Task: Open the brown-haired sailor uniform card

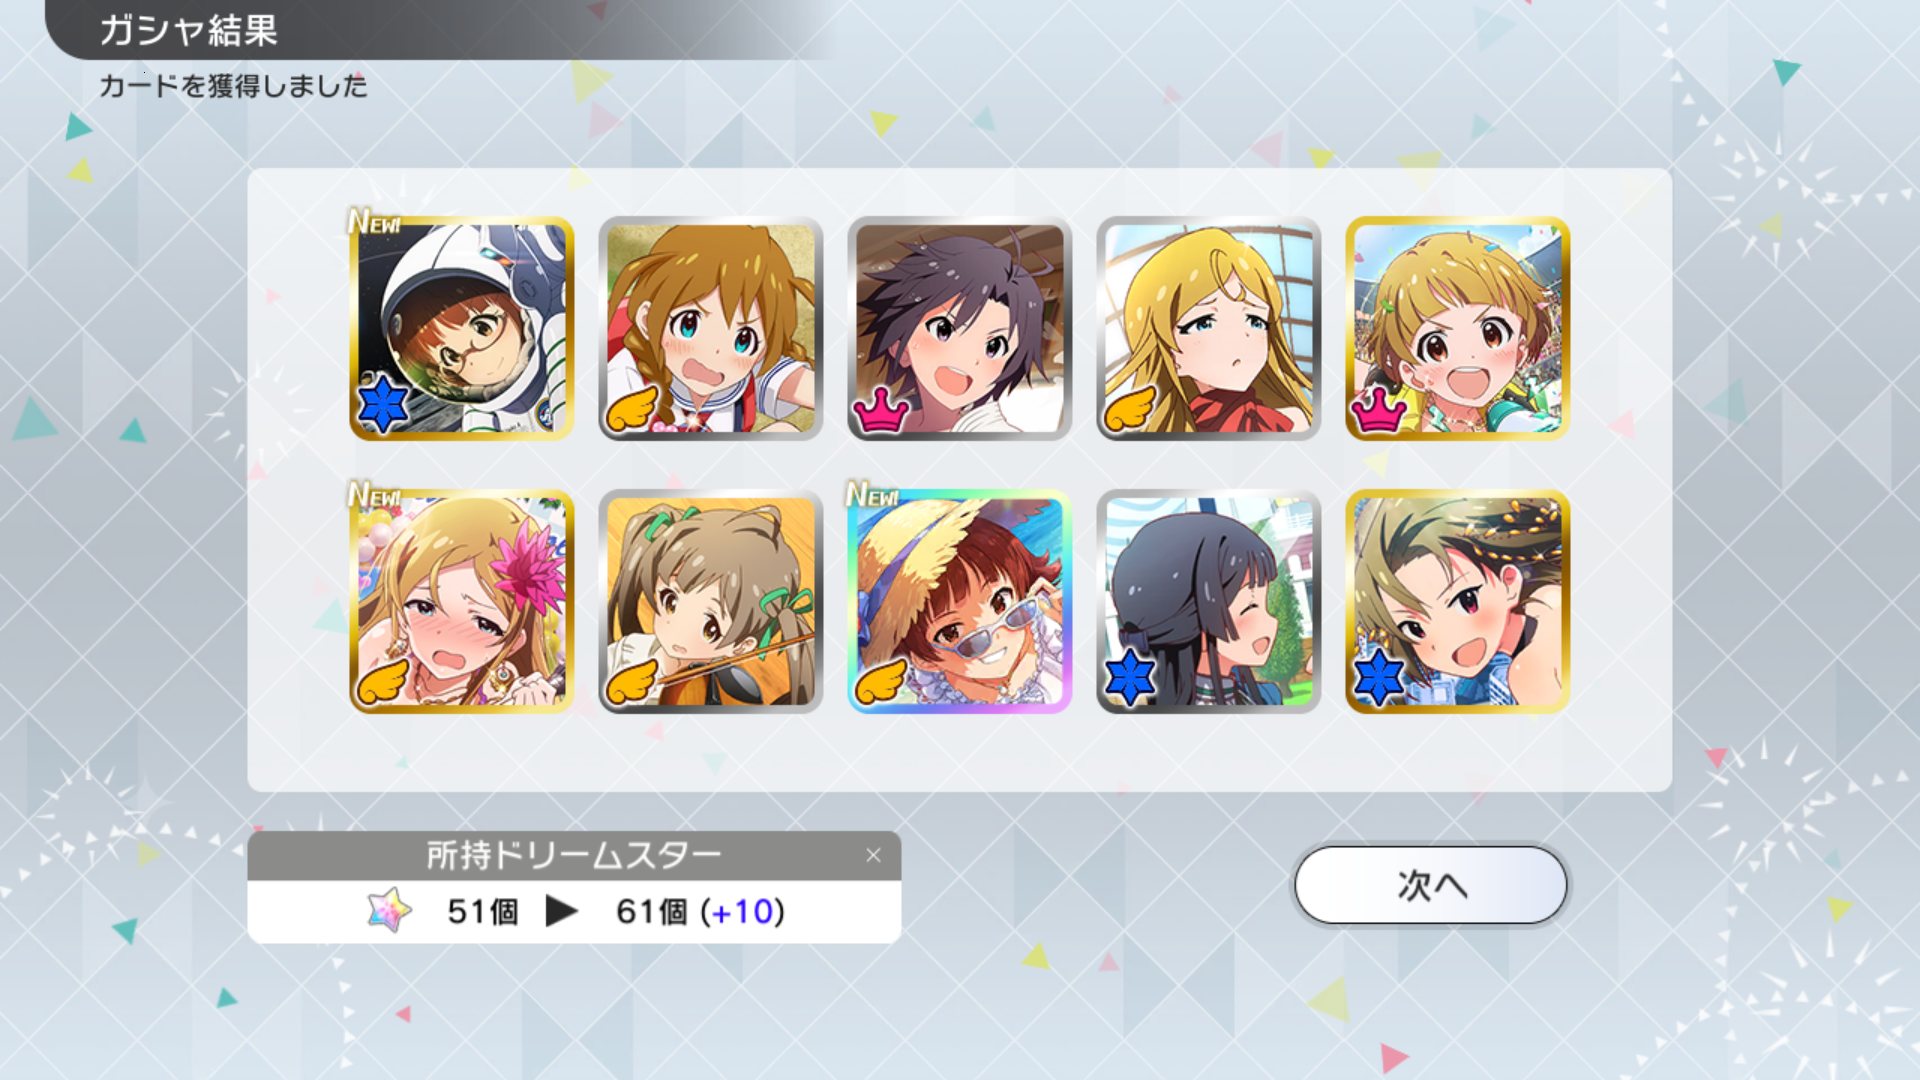Action: pyautogui.click(x=710, y=328)
